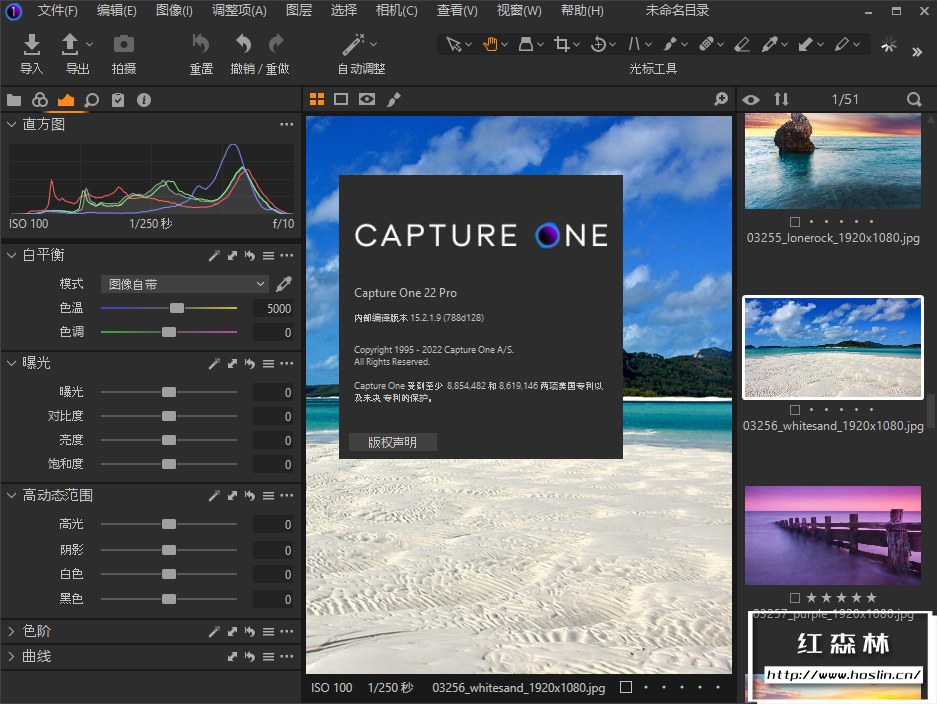Viewport: 937px width, 704px height.
Task: Select the Crop tool in cursor tools
Action: click(562, 44)
